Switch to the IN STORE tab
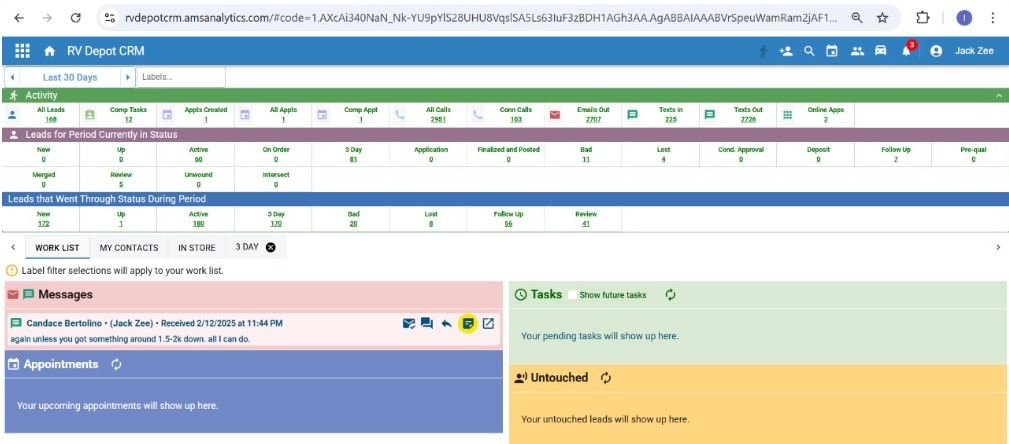The width and height of the screenshot is (1009, 444). (196, 247)
